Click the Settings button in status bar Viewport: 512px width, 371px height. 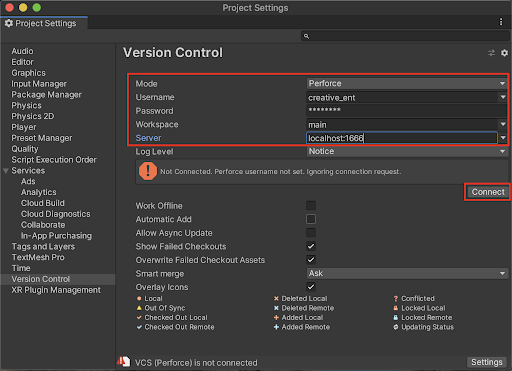[487, 362]
